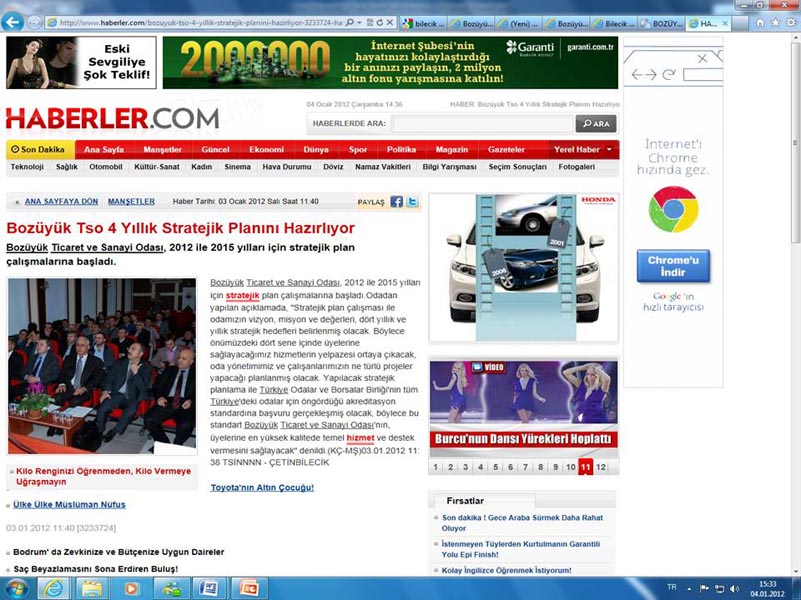Image resolution: width=801 pixels, height=600 pixels.
Task: Select slide 1 in the video pager
Action: click(436, 467)
